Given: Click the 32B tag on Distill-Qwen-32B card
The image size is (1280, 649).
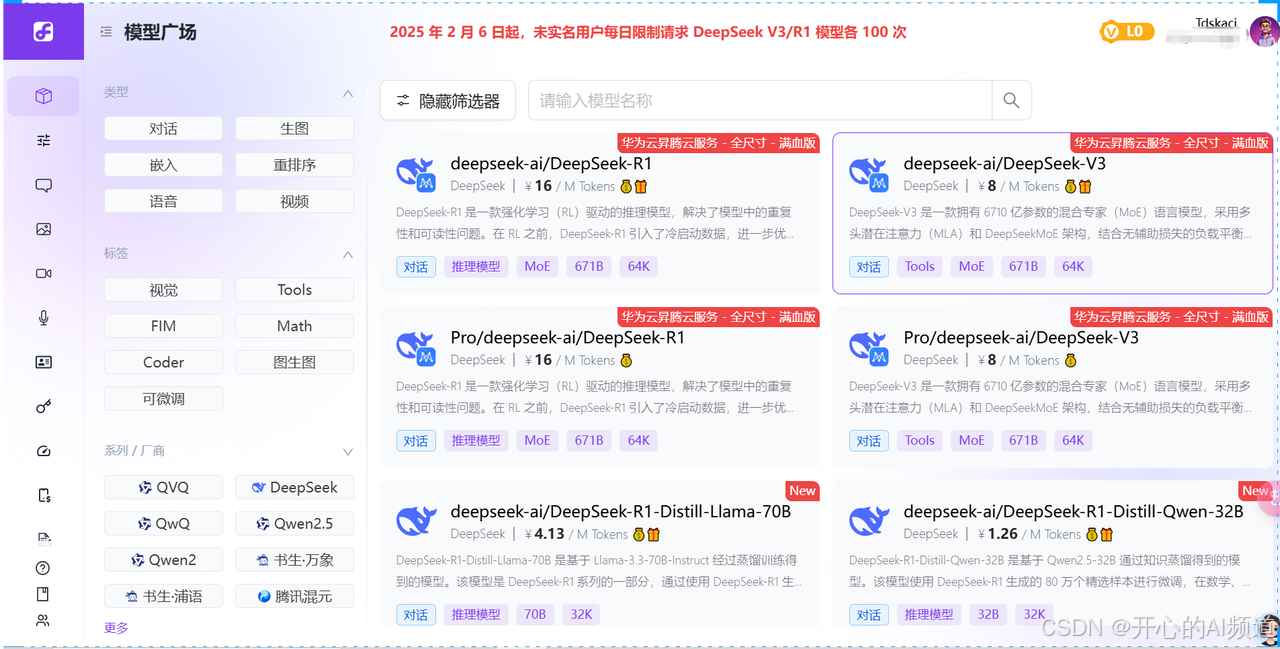Looking at the screenshot, I should pos(988,614).
